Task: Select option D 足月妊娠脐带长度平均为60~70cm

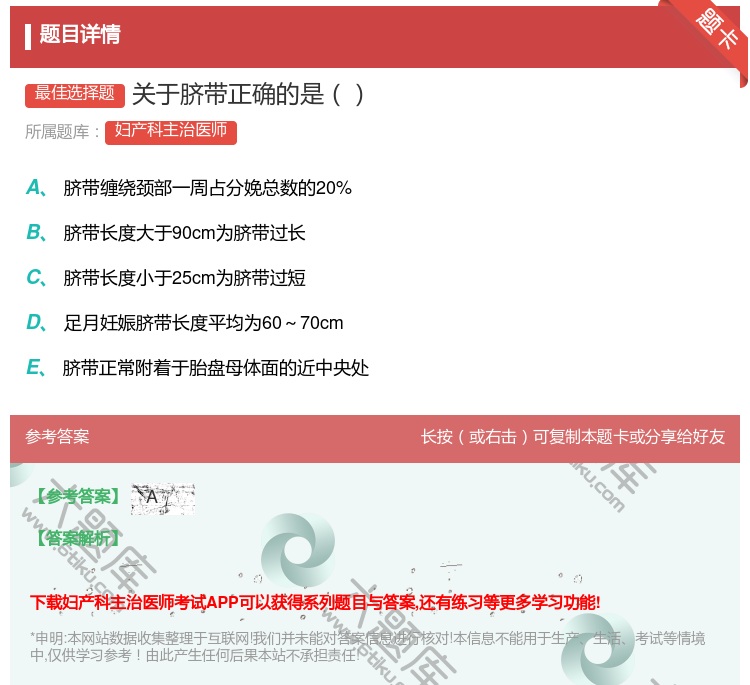Action: pos(185,323)
